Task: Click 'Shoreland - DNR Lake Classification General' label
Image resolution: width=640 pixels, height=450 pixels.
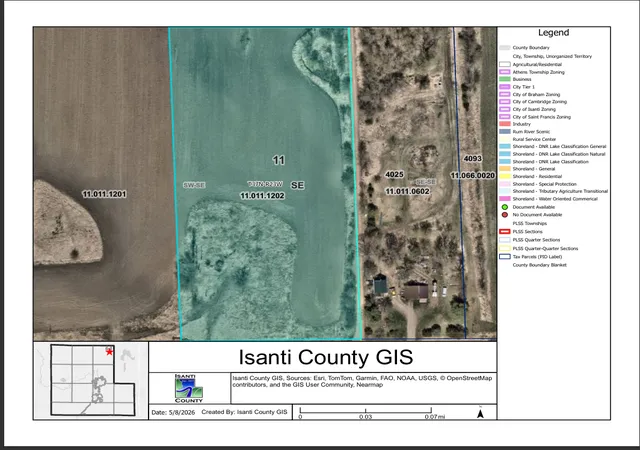Action: [560, 146]
